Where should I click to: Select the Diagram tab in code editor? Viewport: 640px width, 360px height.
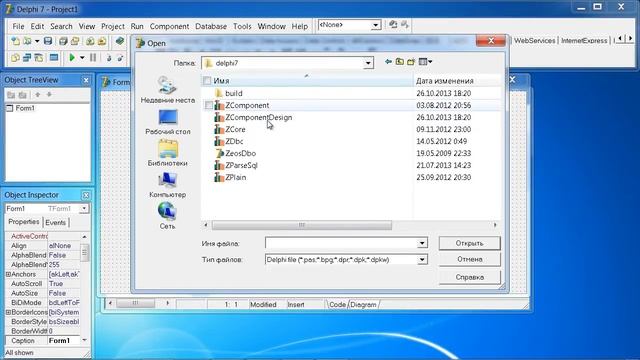[x=363, y=304]
